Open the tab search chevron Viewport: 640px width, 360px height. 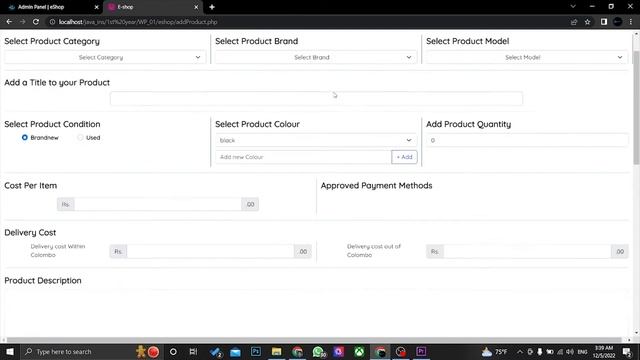[x=573, y=7]
